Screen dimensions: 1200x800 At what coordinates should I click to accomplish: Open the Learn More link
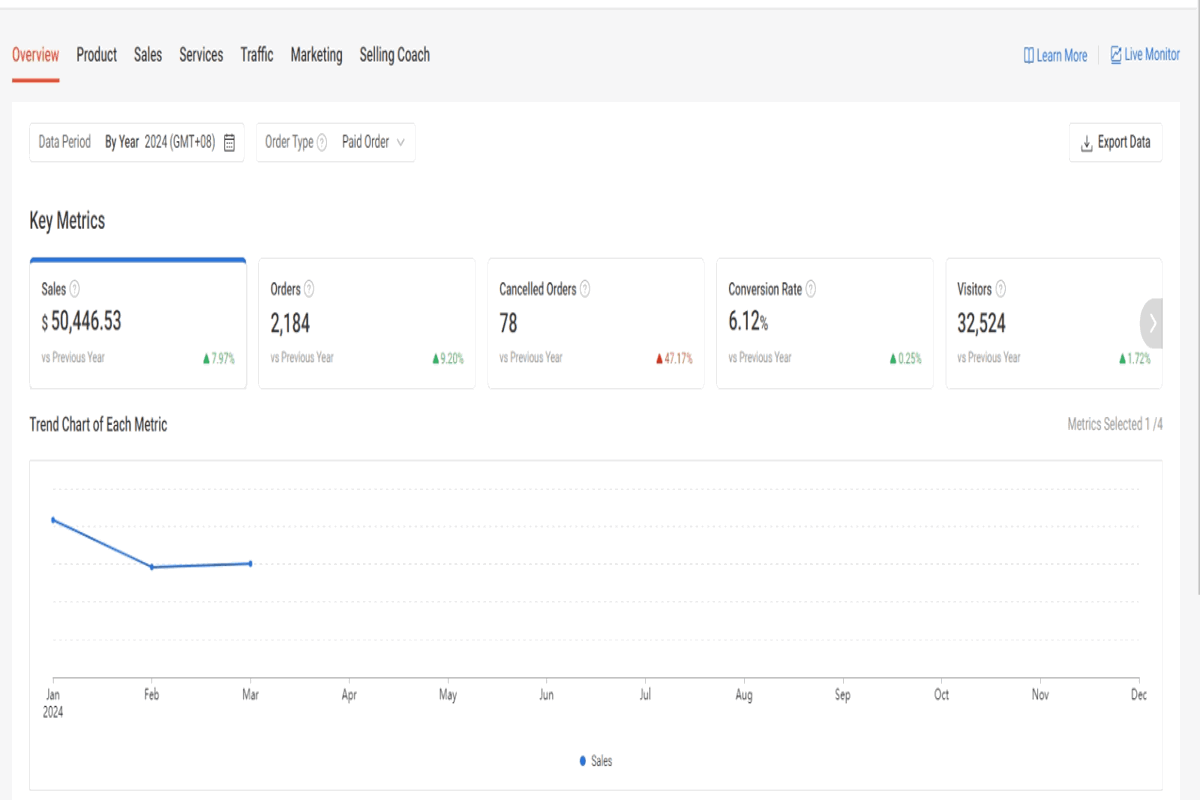point(1055,56)
